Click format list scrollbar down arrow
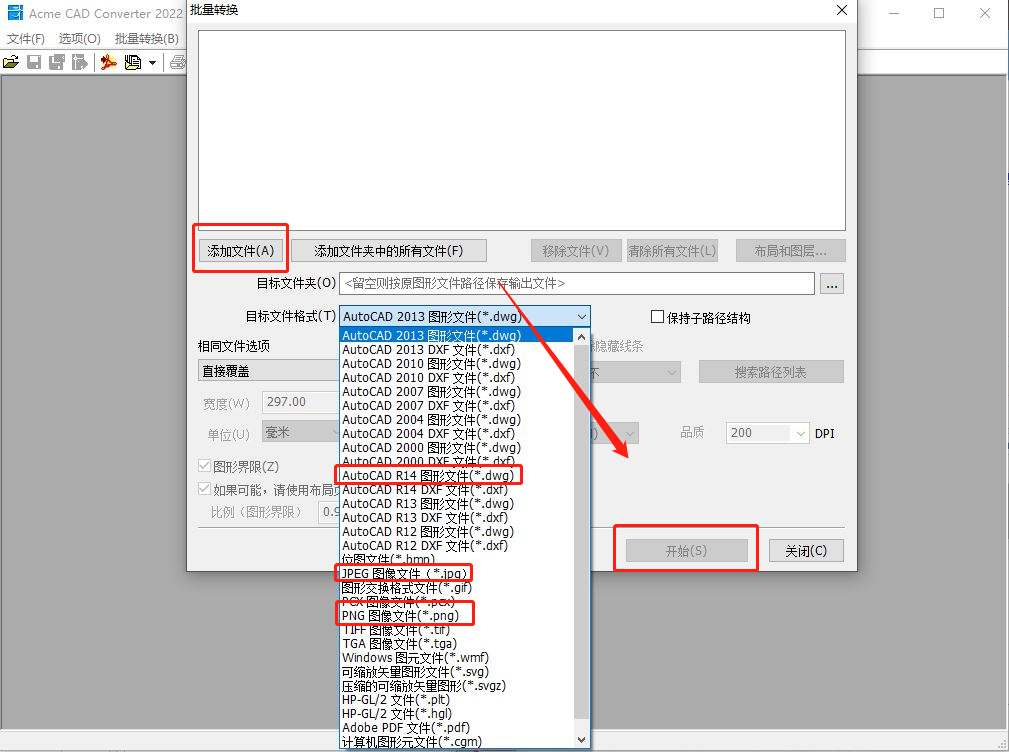Viewport: 1009px width, 752px height. [x=581, y=740]
